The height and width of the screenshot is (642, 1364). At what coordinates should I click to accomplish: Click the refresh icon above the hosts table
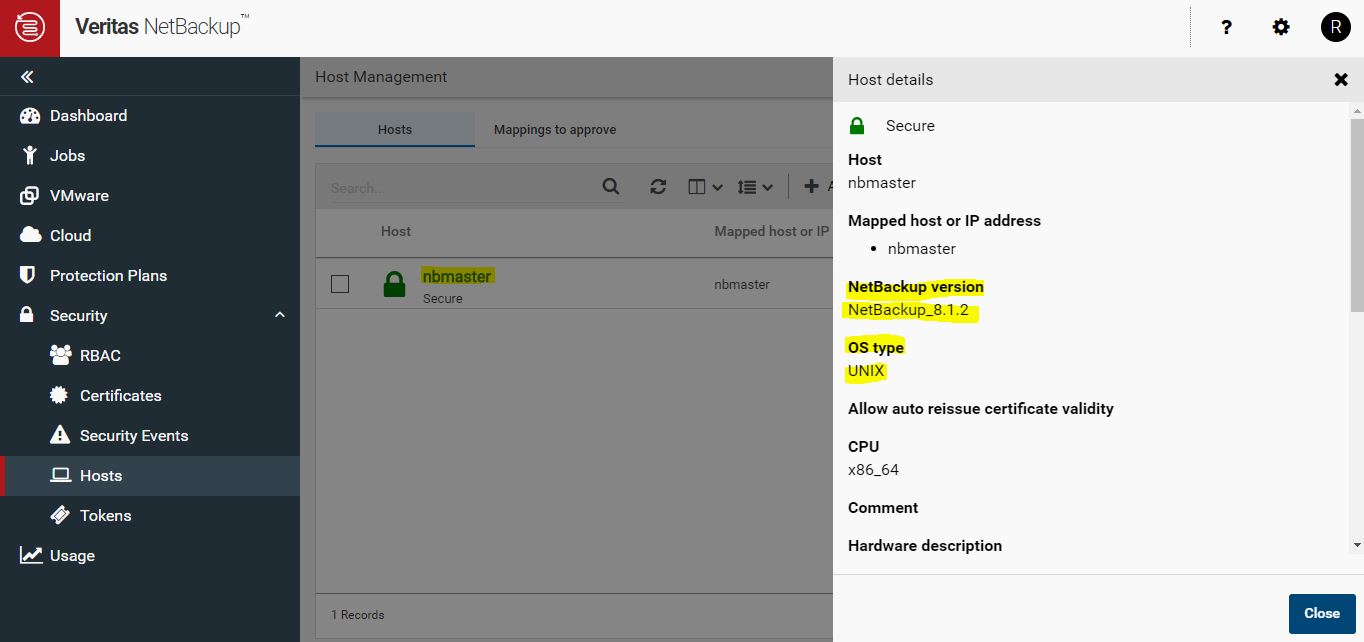[658, 186]
